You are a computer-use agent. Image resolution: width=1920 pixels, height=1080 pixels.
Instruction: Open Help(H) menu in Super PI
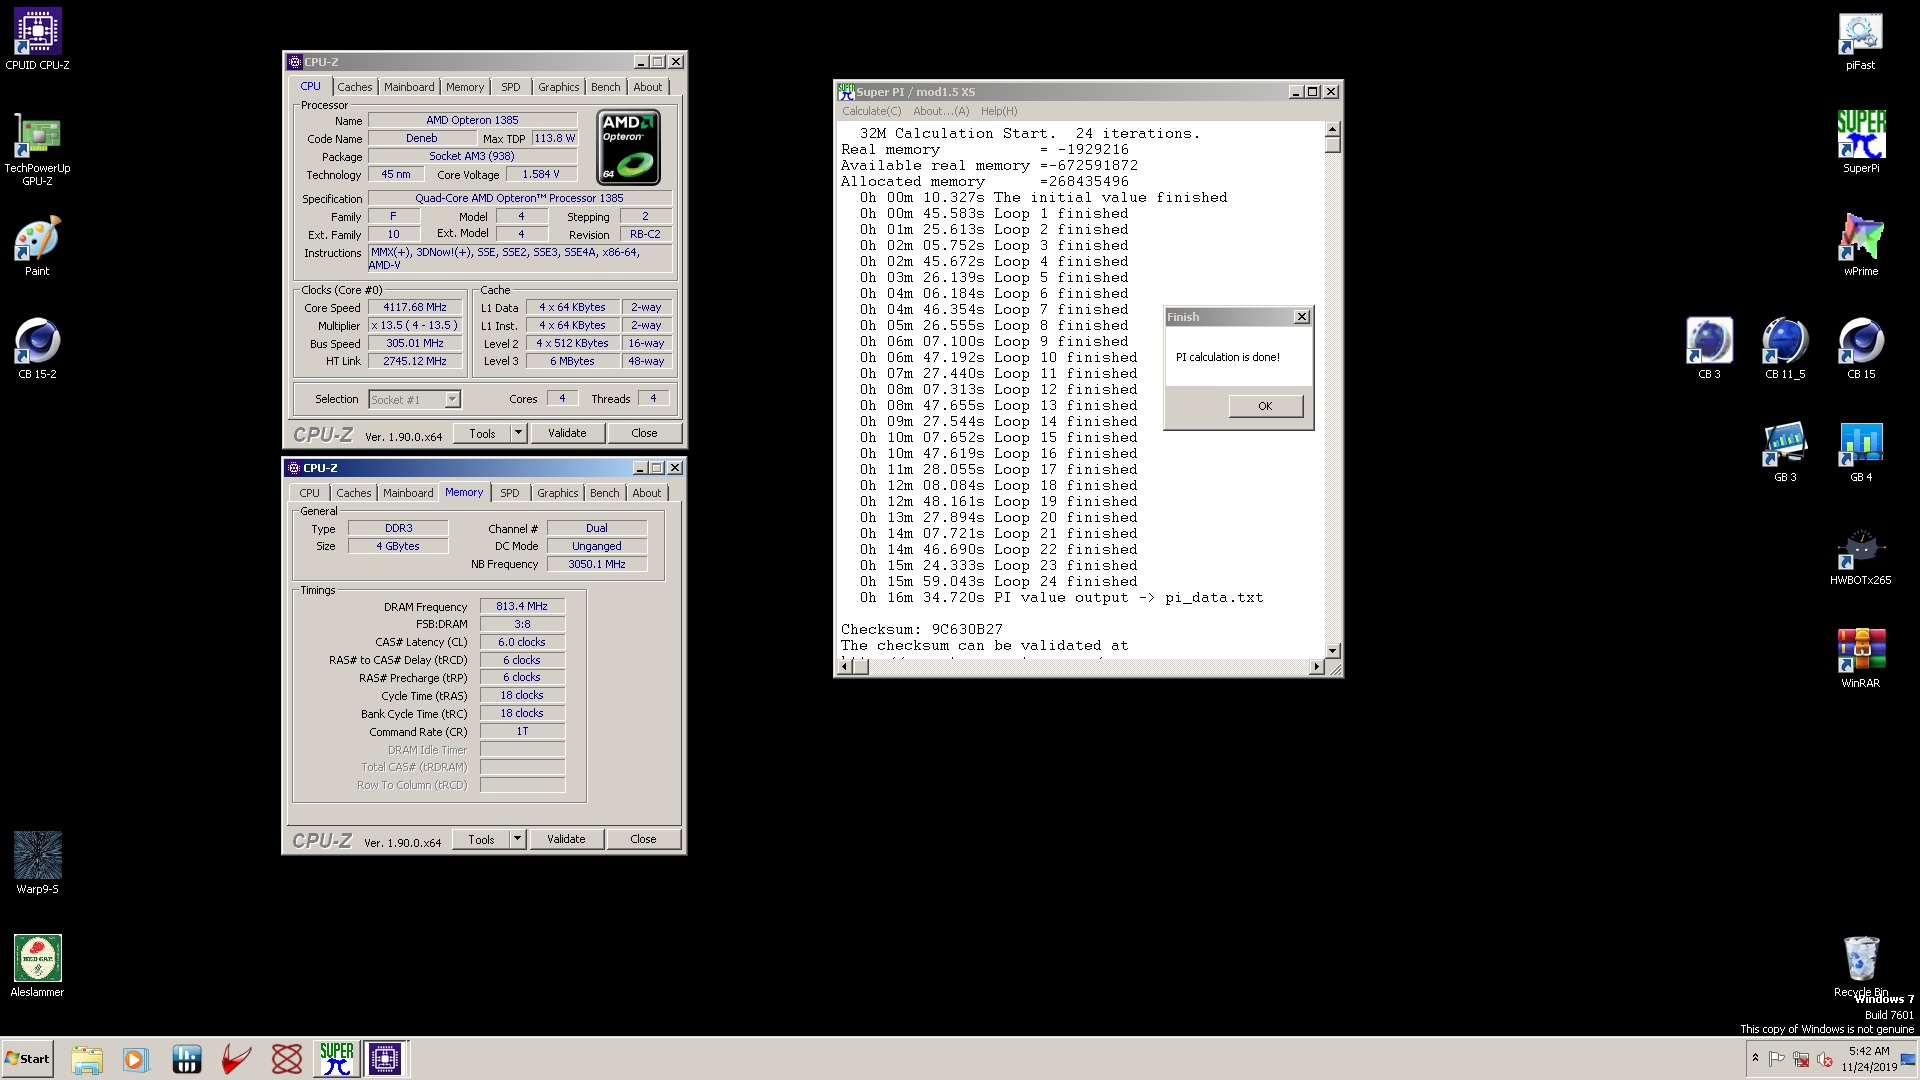(999, 111)
